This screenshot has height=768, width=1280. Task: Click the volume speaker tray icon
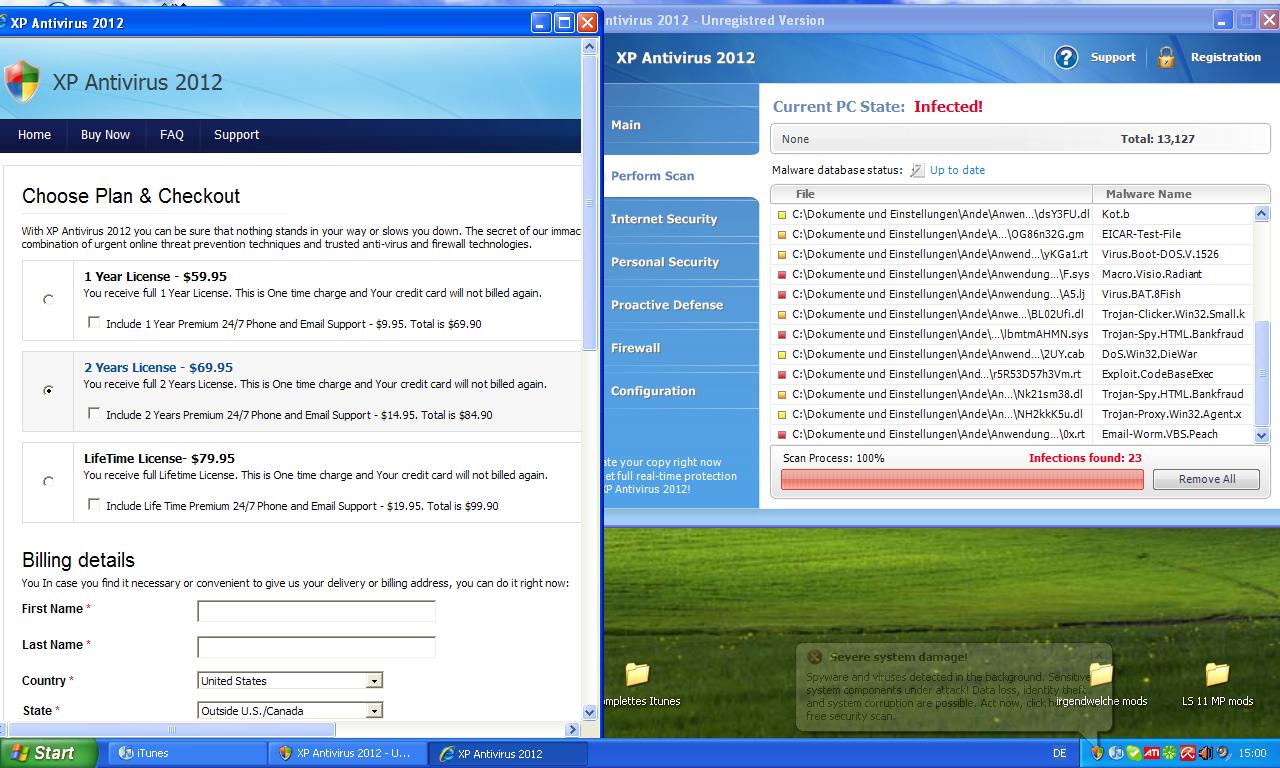click(1205, 753)
